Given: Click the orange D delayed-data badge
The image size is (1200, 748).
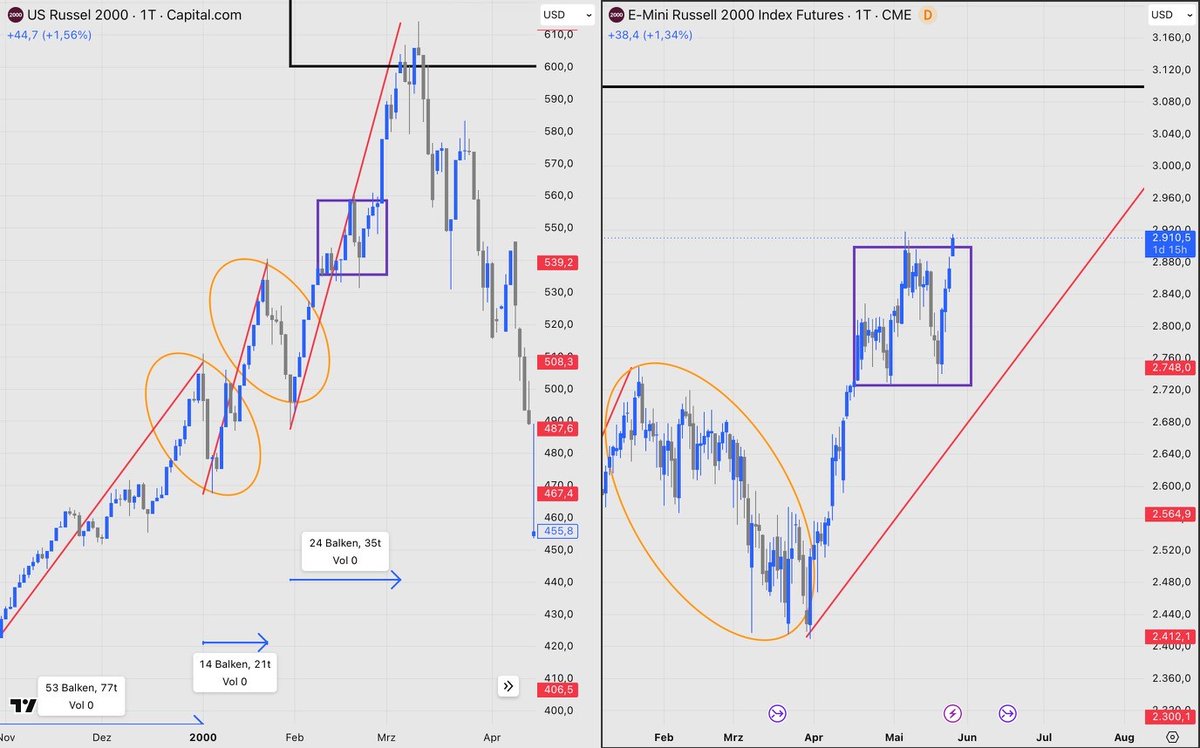Looking at the screenshot, I should tap(927, 15).
